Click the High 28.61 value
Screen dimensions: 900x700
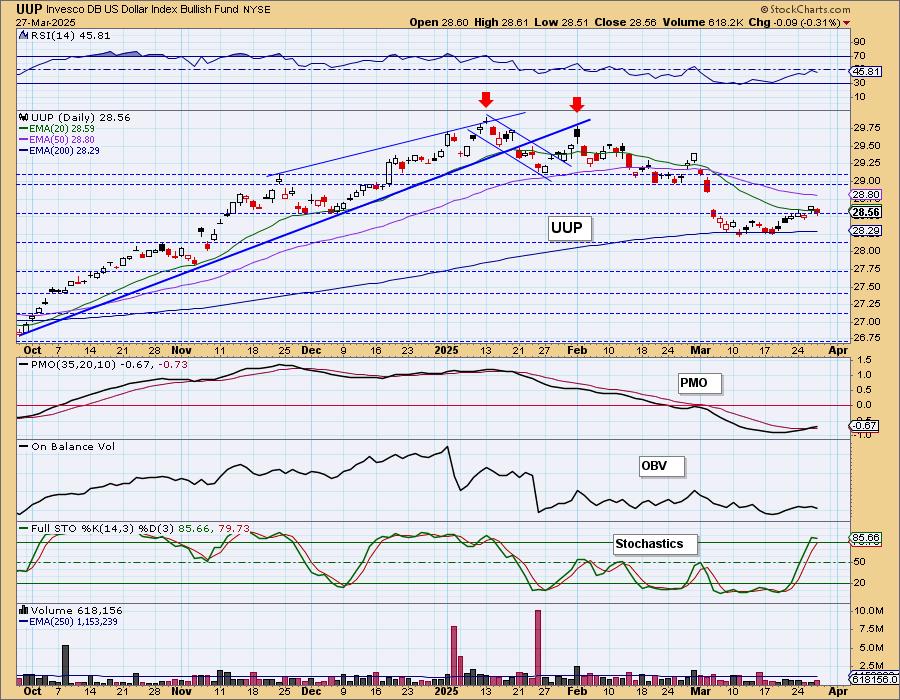(x=501, y=22)
